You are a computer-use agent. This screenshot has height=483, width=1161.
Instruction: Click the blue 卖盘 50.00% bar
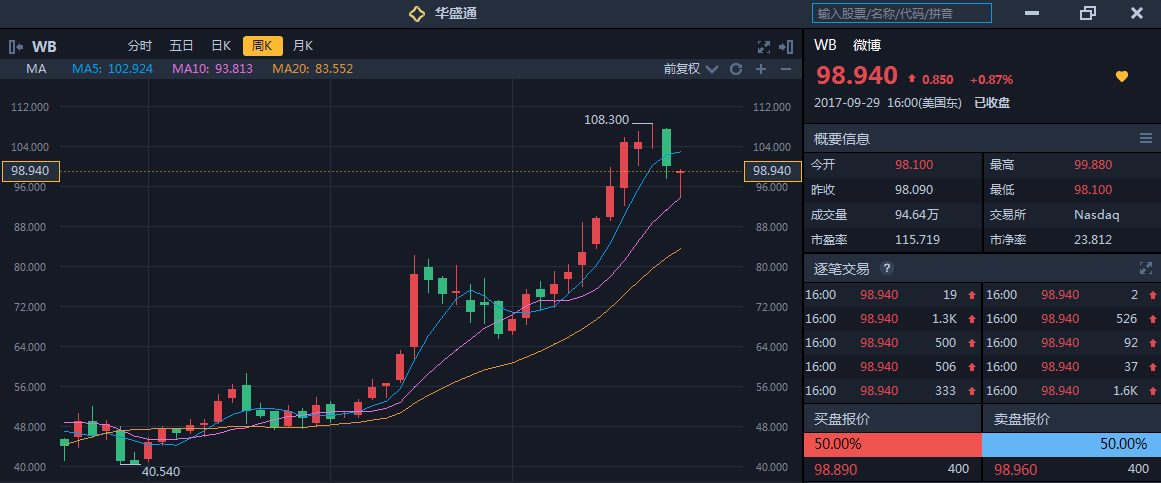click(1071, 444)
